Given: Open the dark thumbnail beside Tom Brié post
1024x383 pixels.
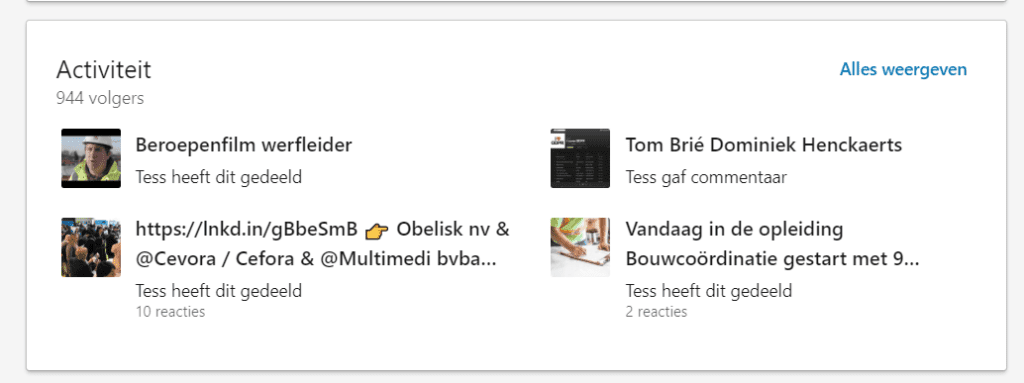Looking at the screenshot, I should (x=580, y=158).
